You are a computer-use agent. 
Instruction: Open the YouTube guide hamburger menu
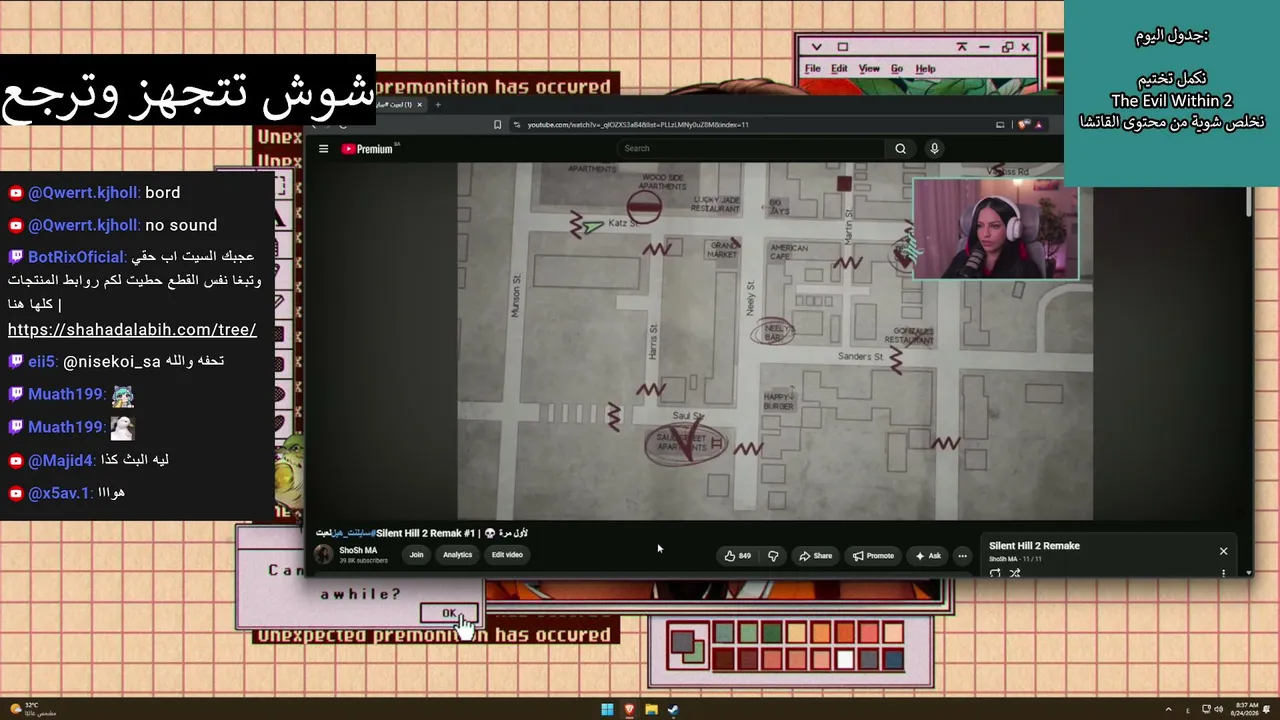[x=323, y=149]
